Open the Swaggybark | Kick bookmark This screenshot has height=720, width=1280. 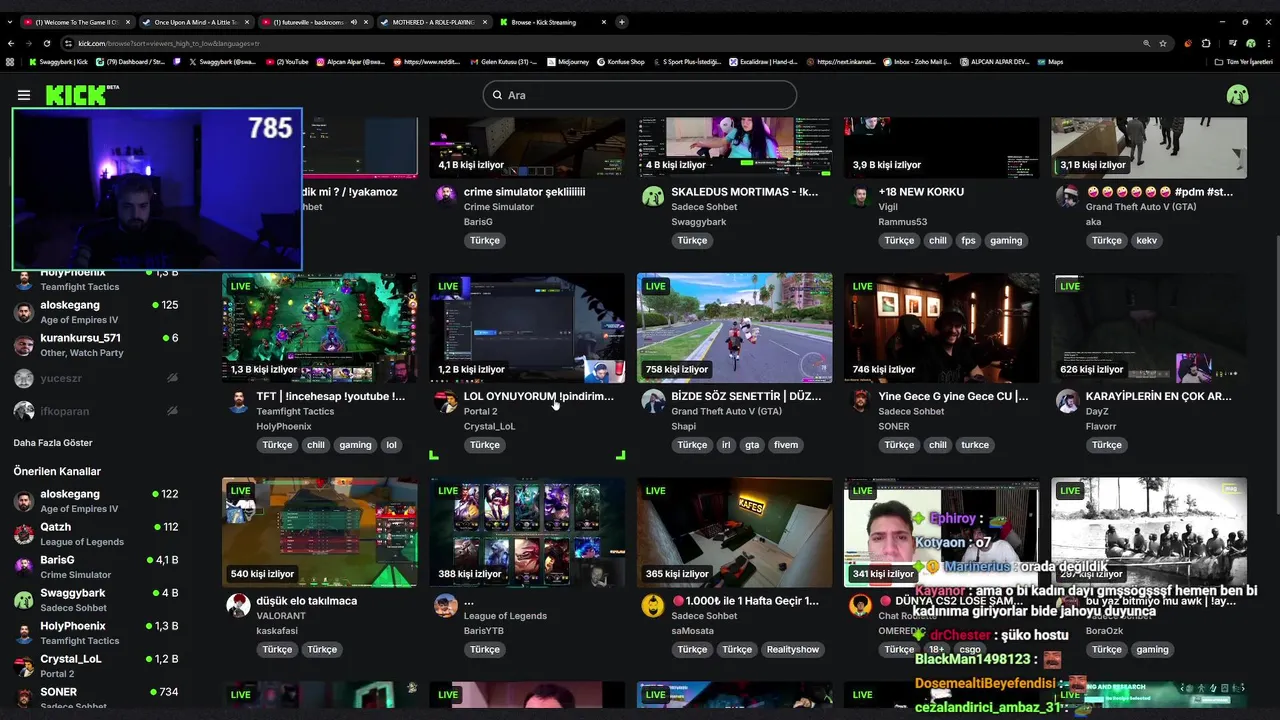(58, 62)
